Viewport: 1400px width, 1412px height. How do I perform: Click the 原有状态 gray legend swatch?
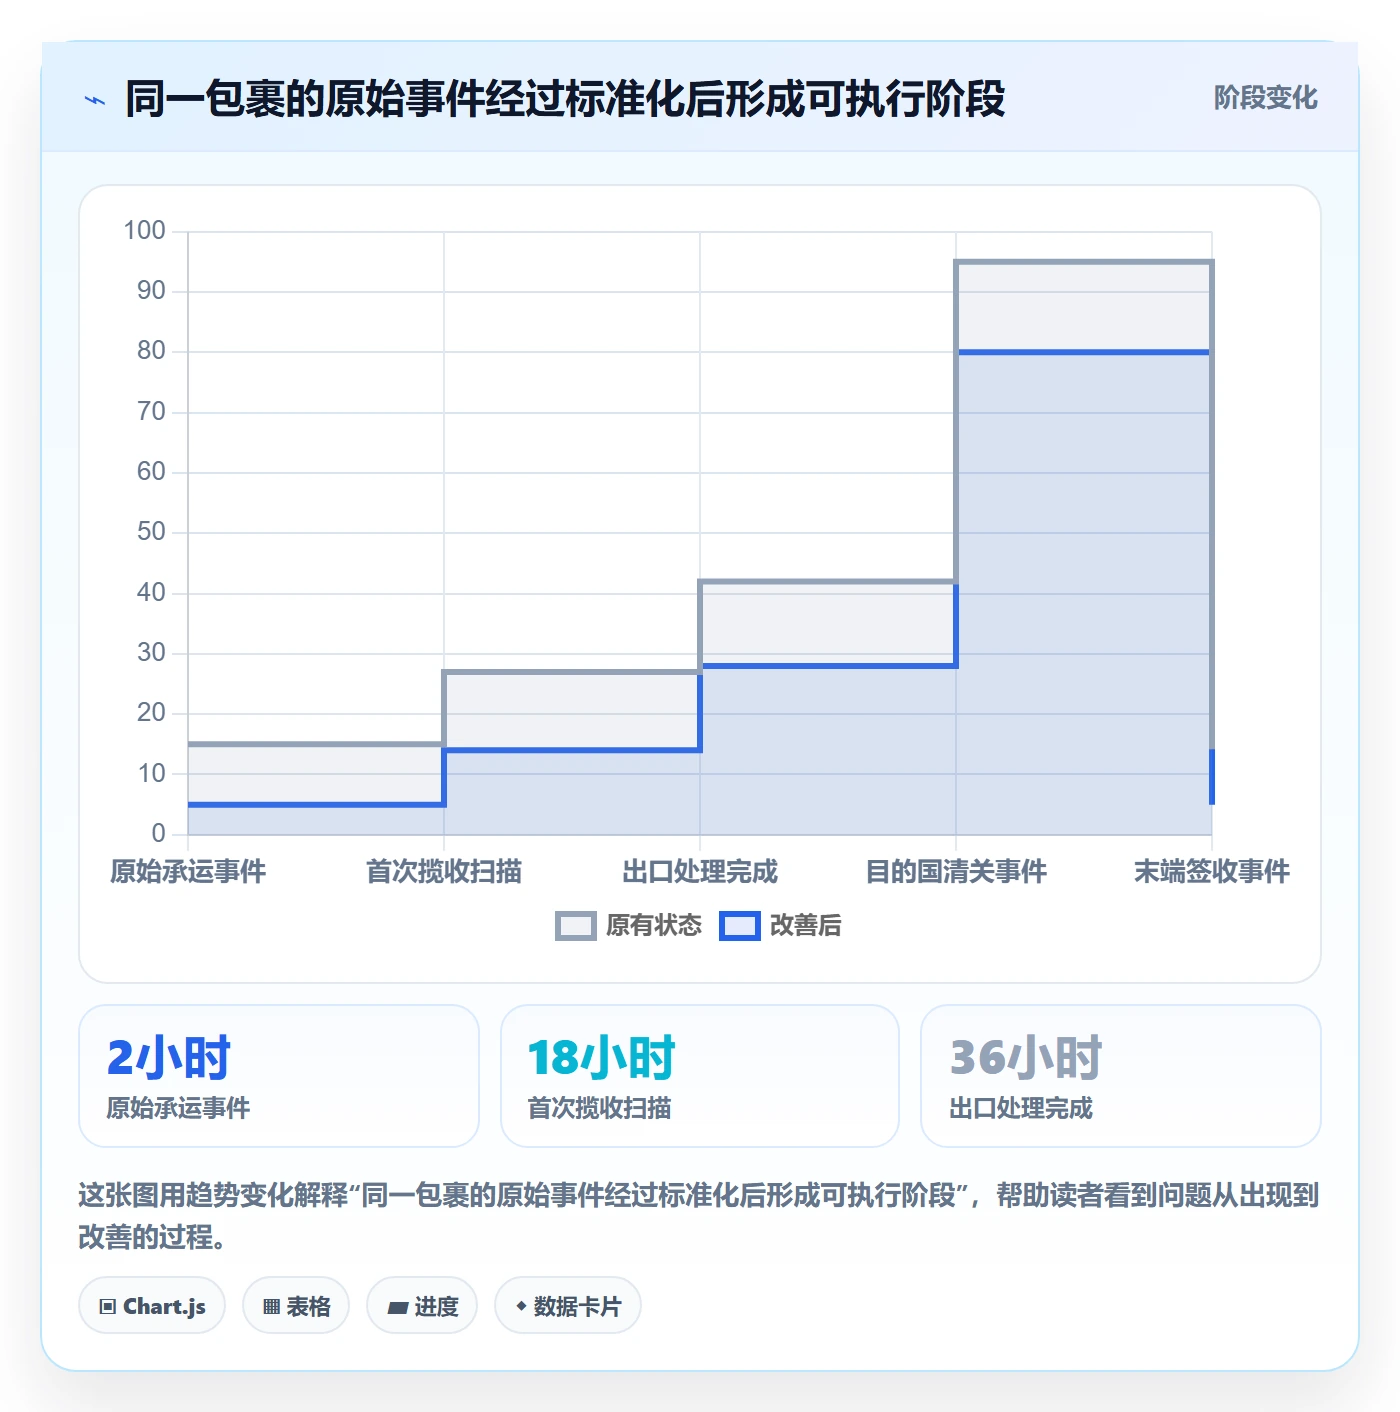(x=576, y=926)
